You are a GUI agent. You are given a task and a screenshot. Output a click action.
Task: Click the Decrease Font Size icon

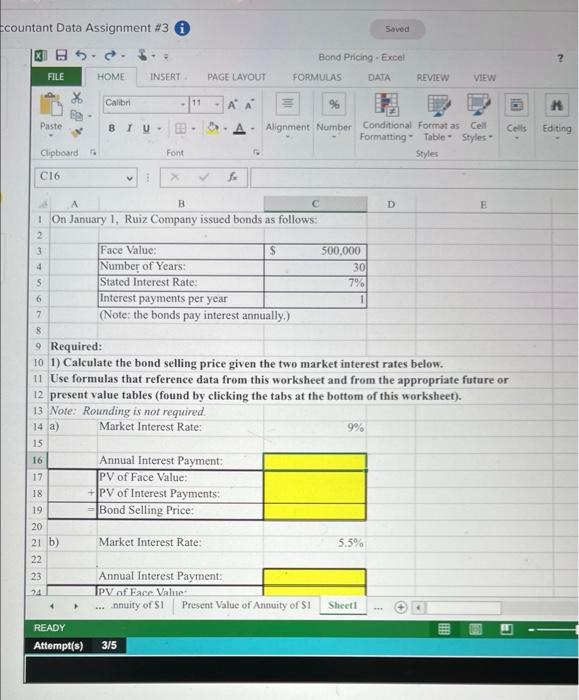[x=249, y=105]
